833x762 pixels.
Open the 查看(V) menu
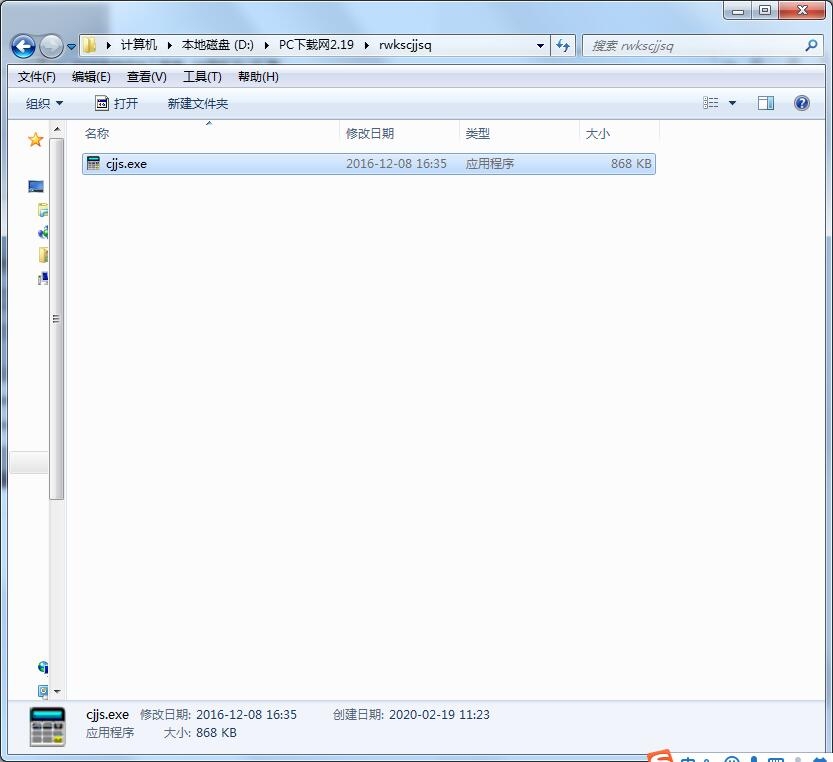tap(147, 77)
